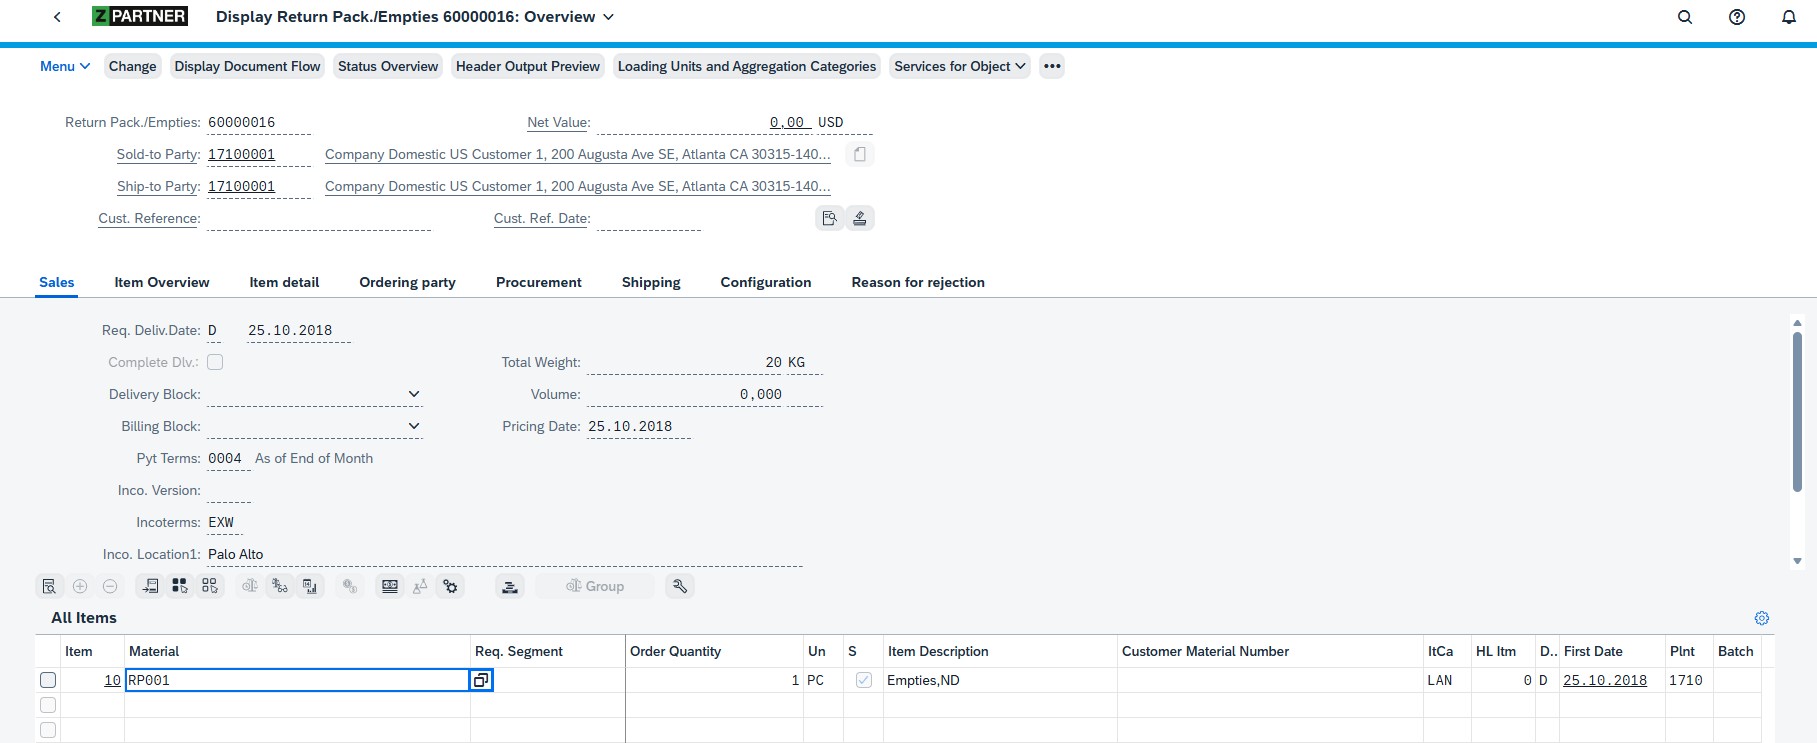
Task: Open the Services for Object dropdown
Action: click(x=959, y=66)
